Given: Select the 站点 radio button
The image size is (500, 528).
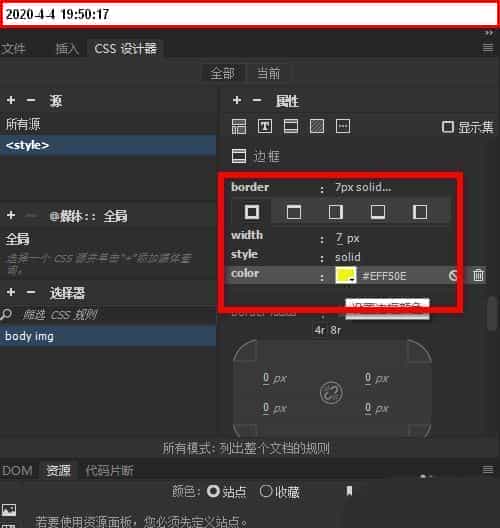Looking at the screenshot, I should coord(213,491).
